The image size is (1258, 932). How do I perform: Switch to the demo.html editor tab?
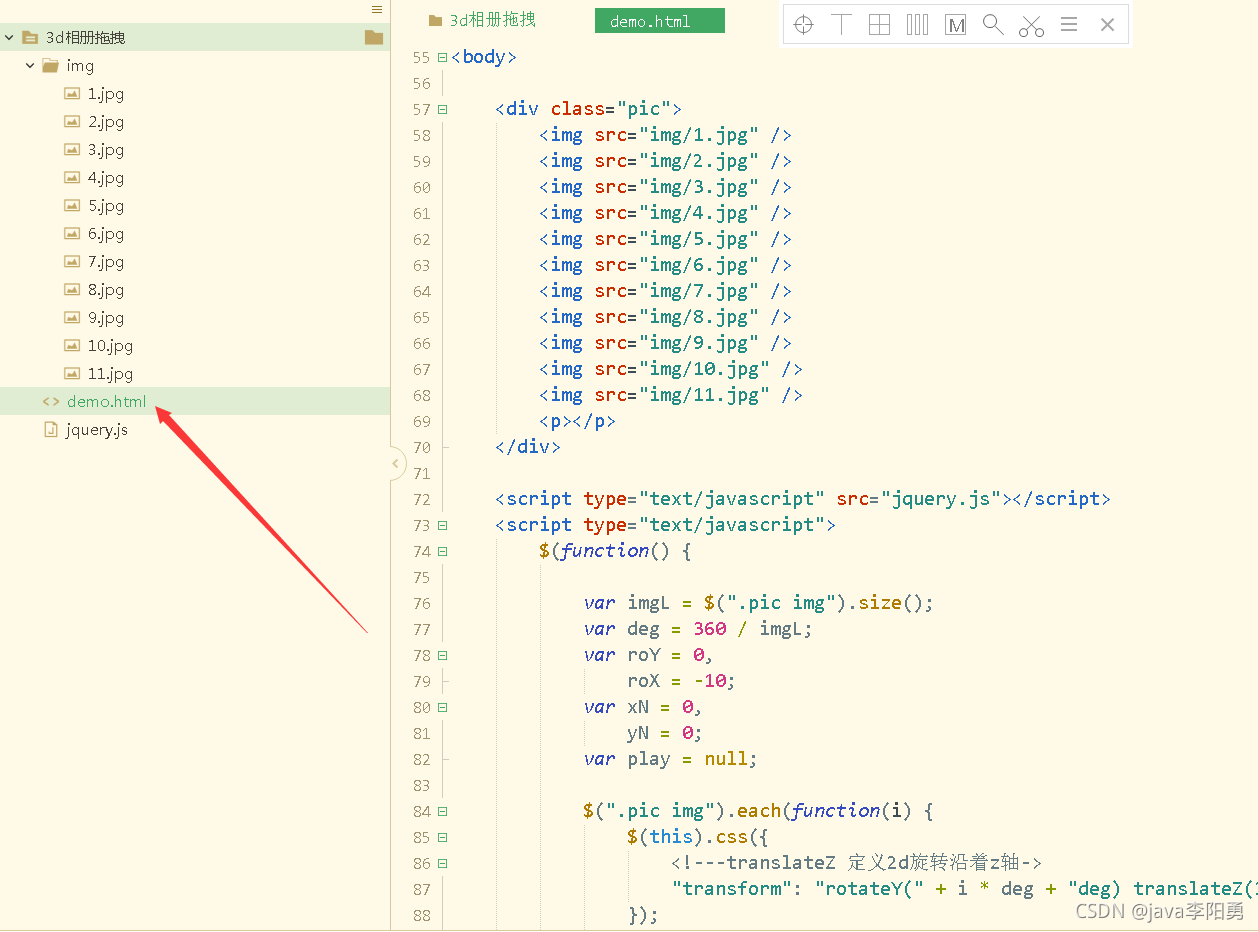click(x=659, y=21)
